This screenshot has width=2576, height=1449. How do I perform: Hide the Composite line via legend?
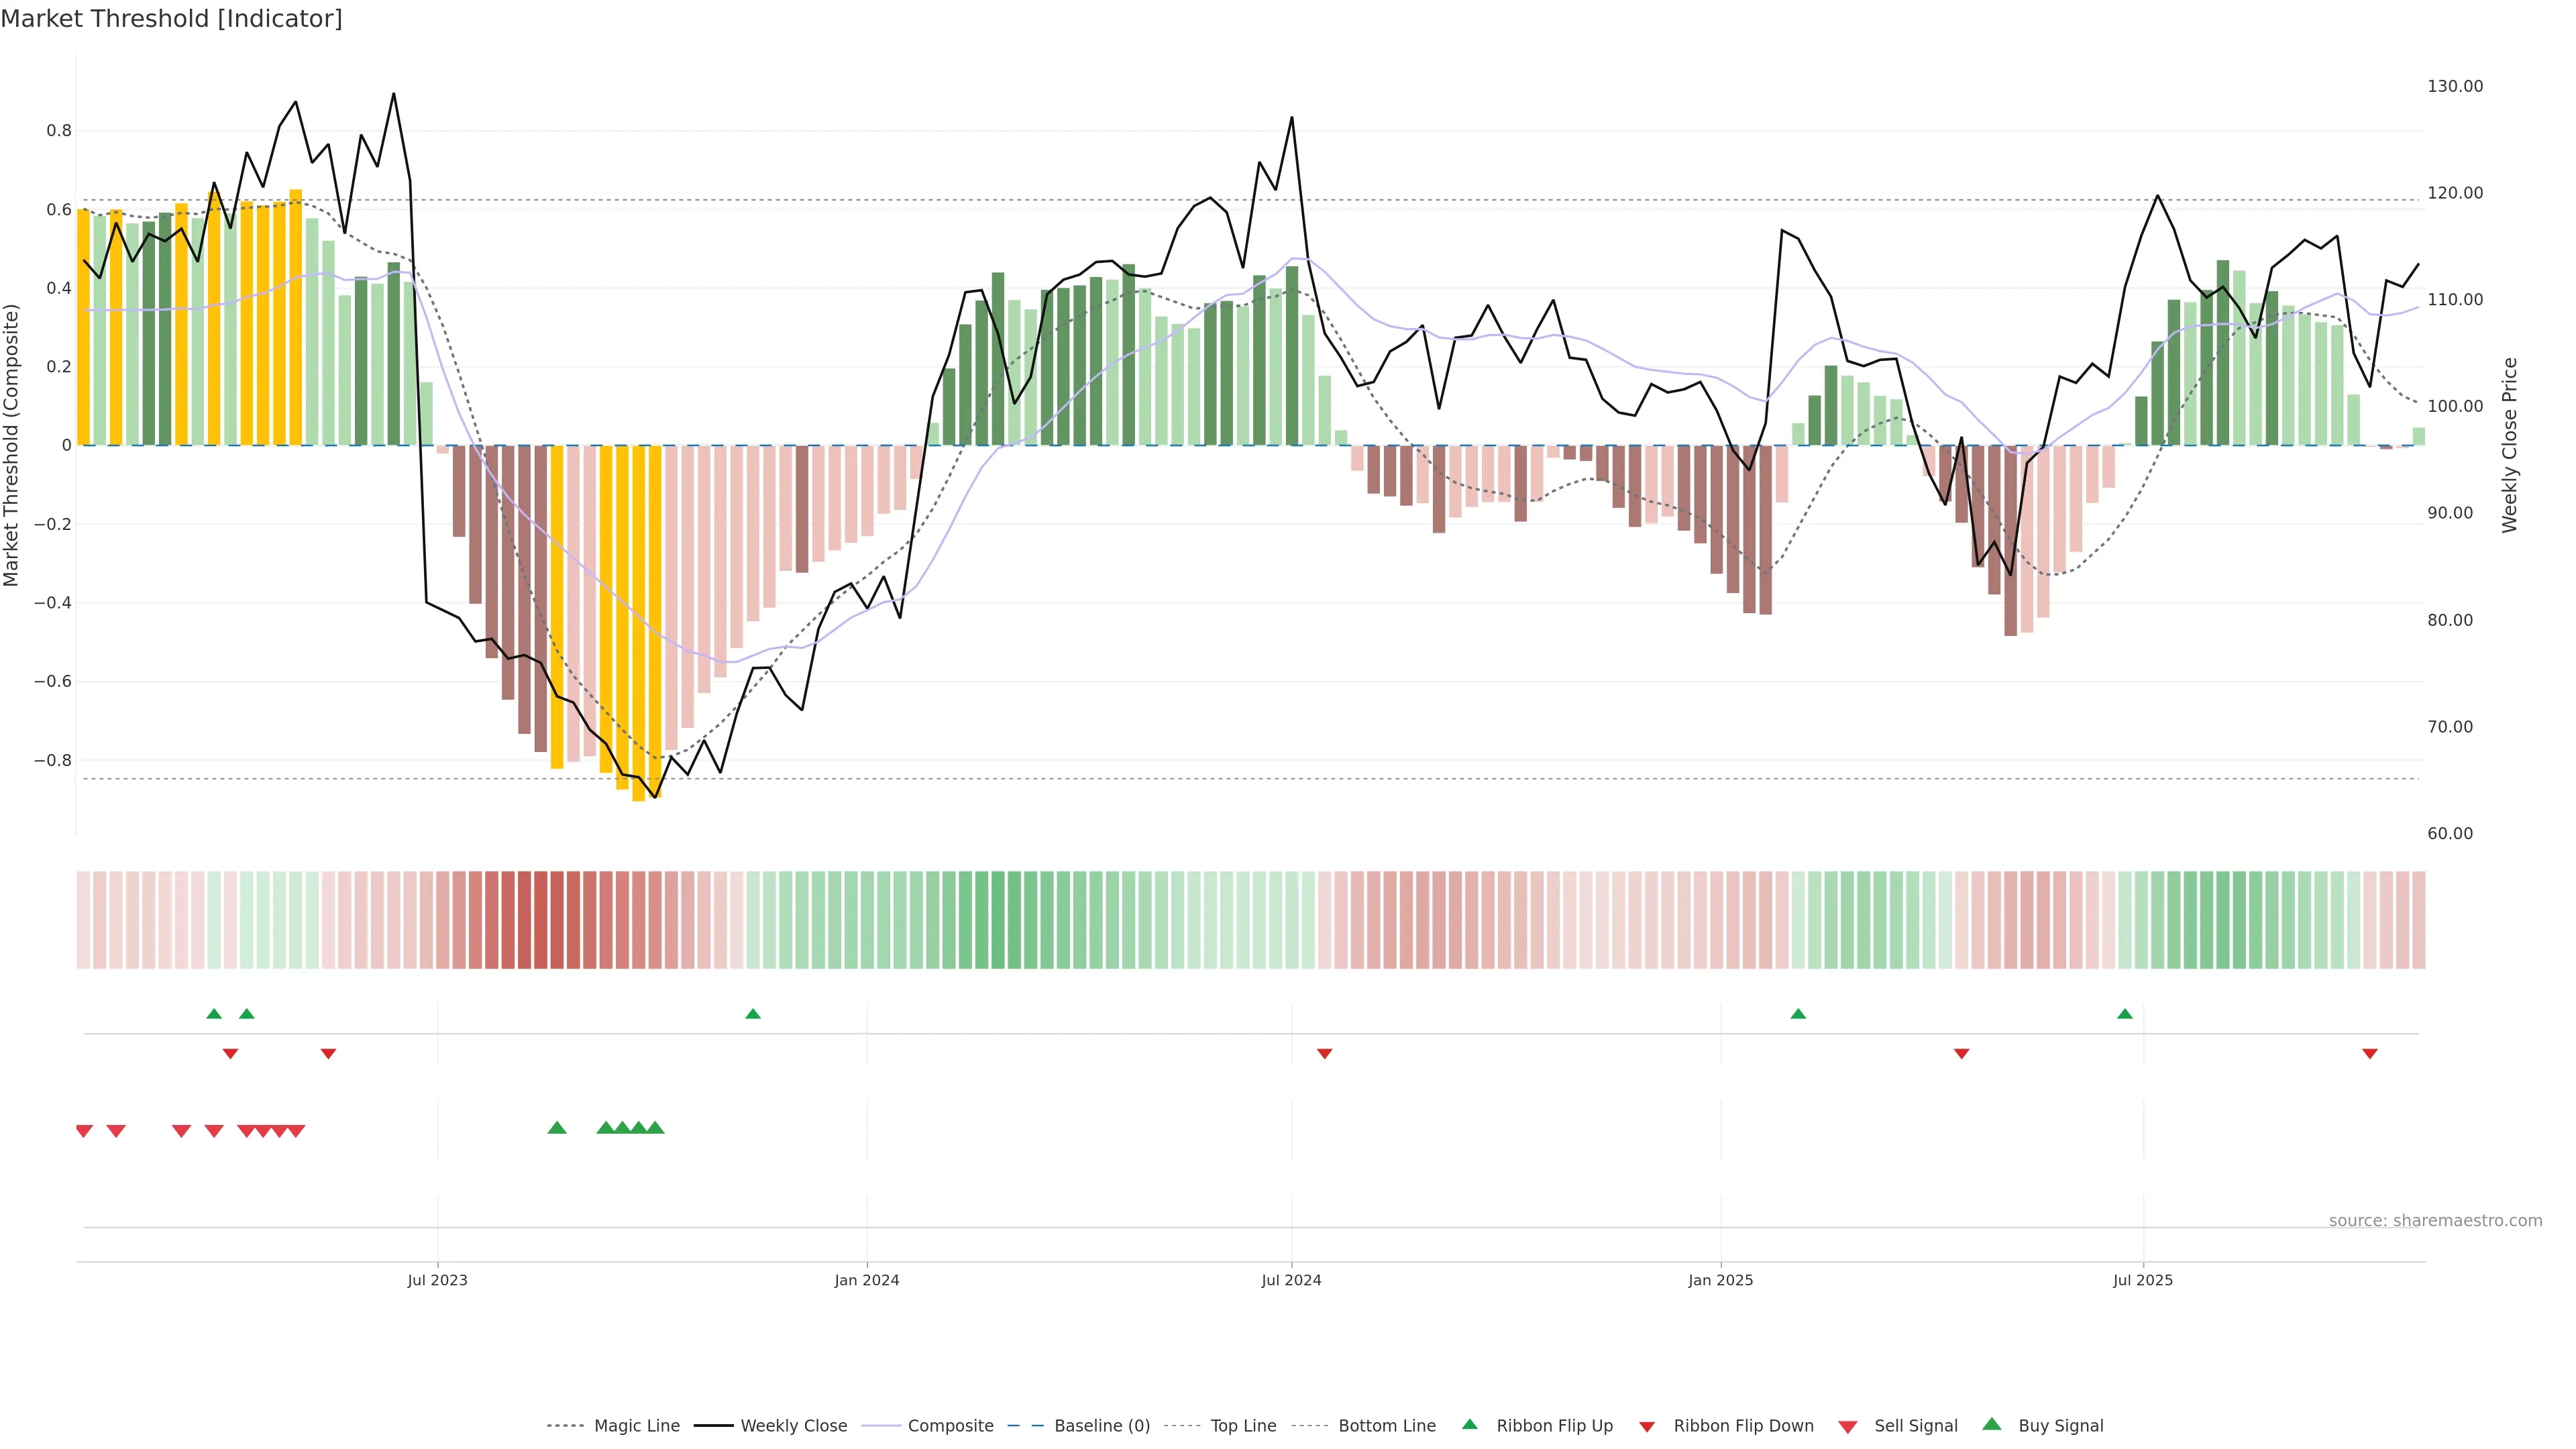tap(950, 1426)
